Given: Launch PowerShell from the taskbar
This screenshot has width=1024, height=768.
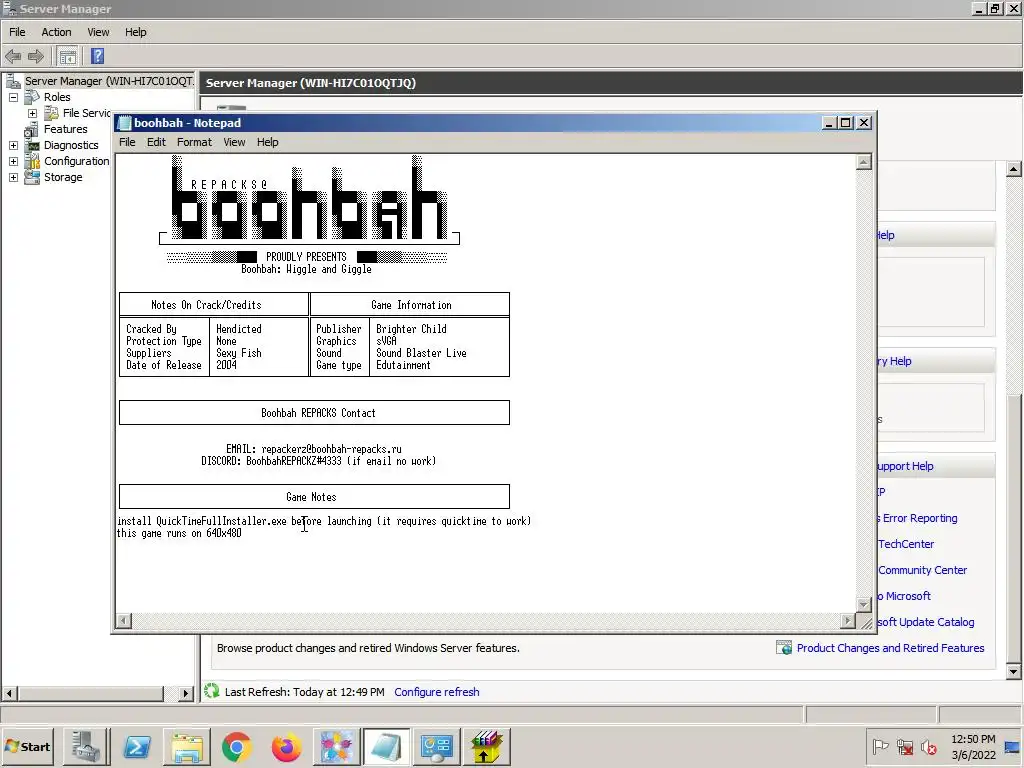Looking at the screenshot, I should tap(136, 747).
